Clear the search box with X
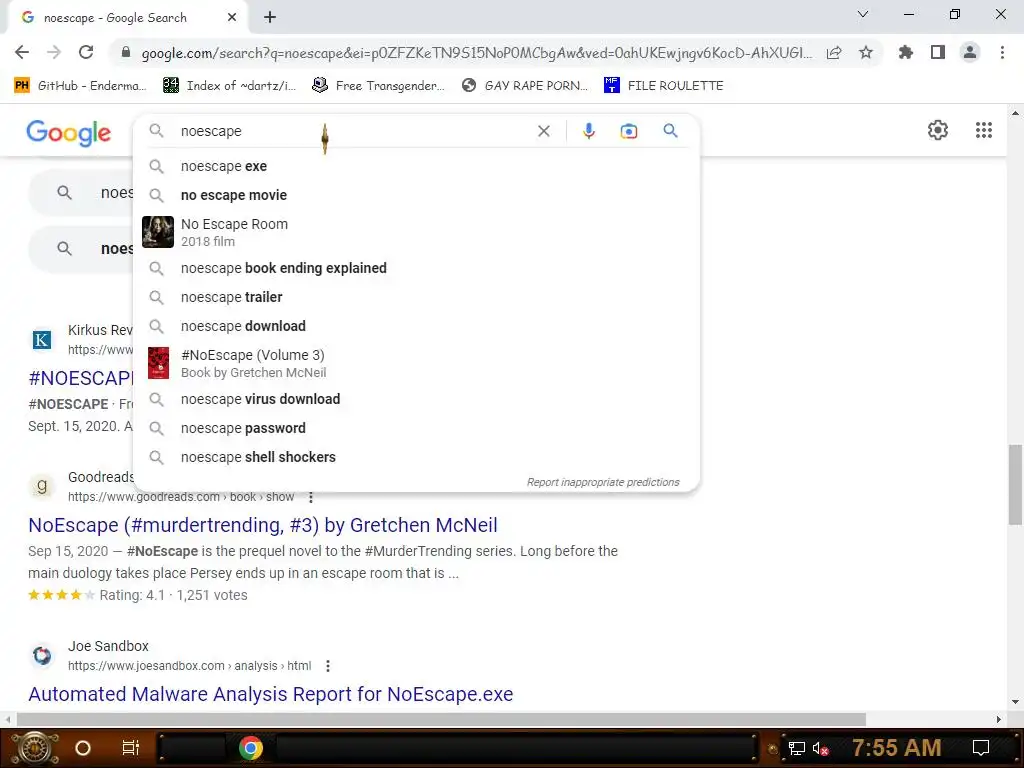Image resolution: width=1024 pixels, height=768 pixels. tap(543, 131)
